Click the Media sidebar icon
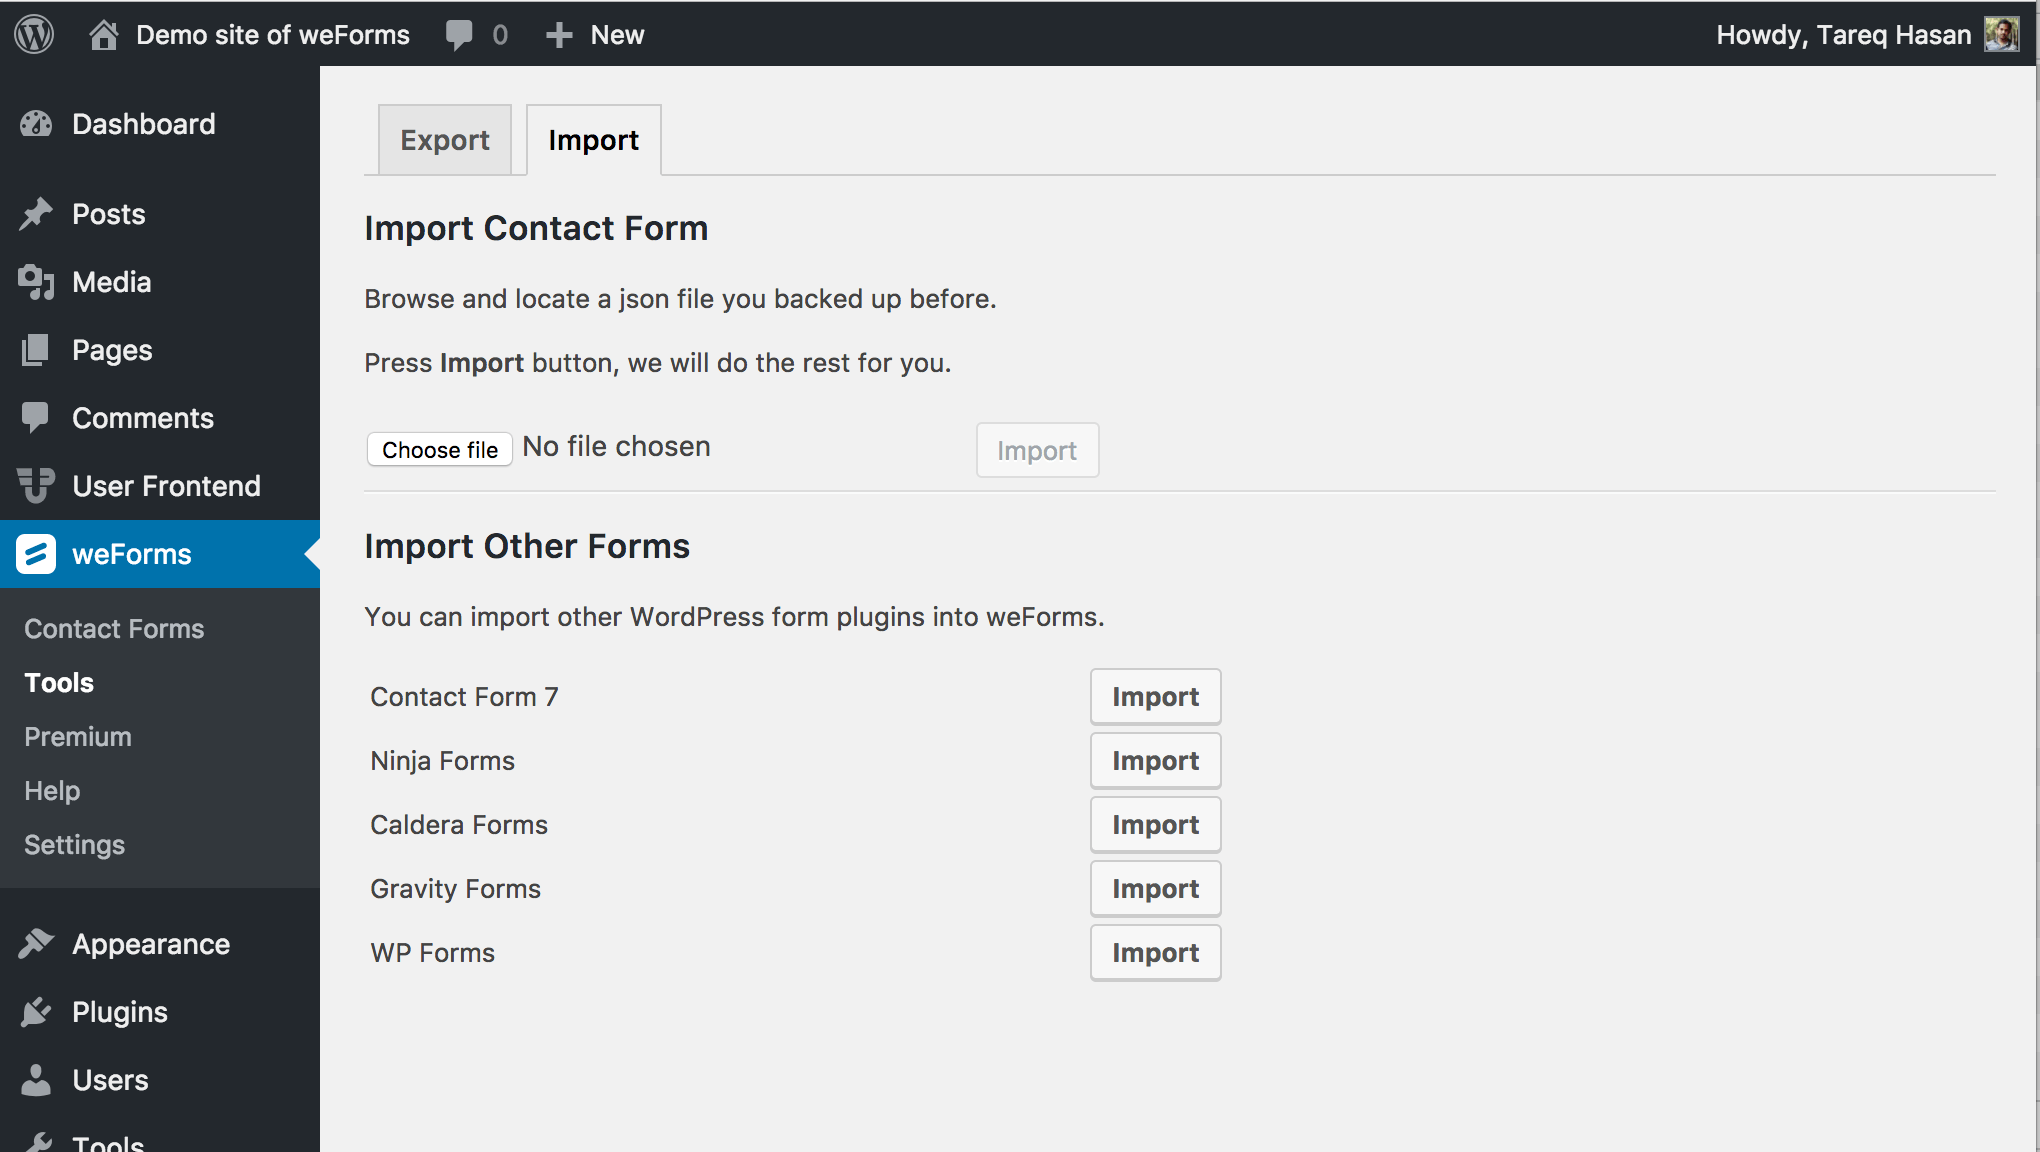 [35, 280]
